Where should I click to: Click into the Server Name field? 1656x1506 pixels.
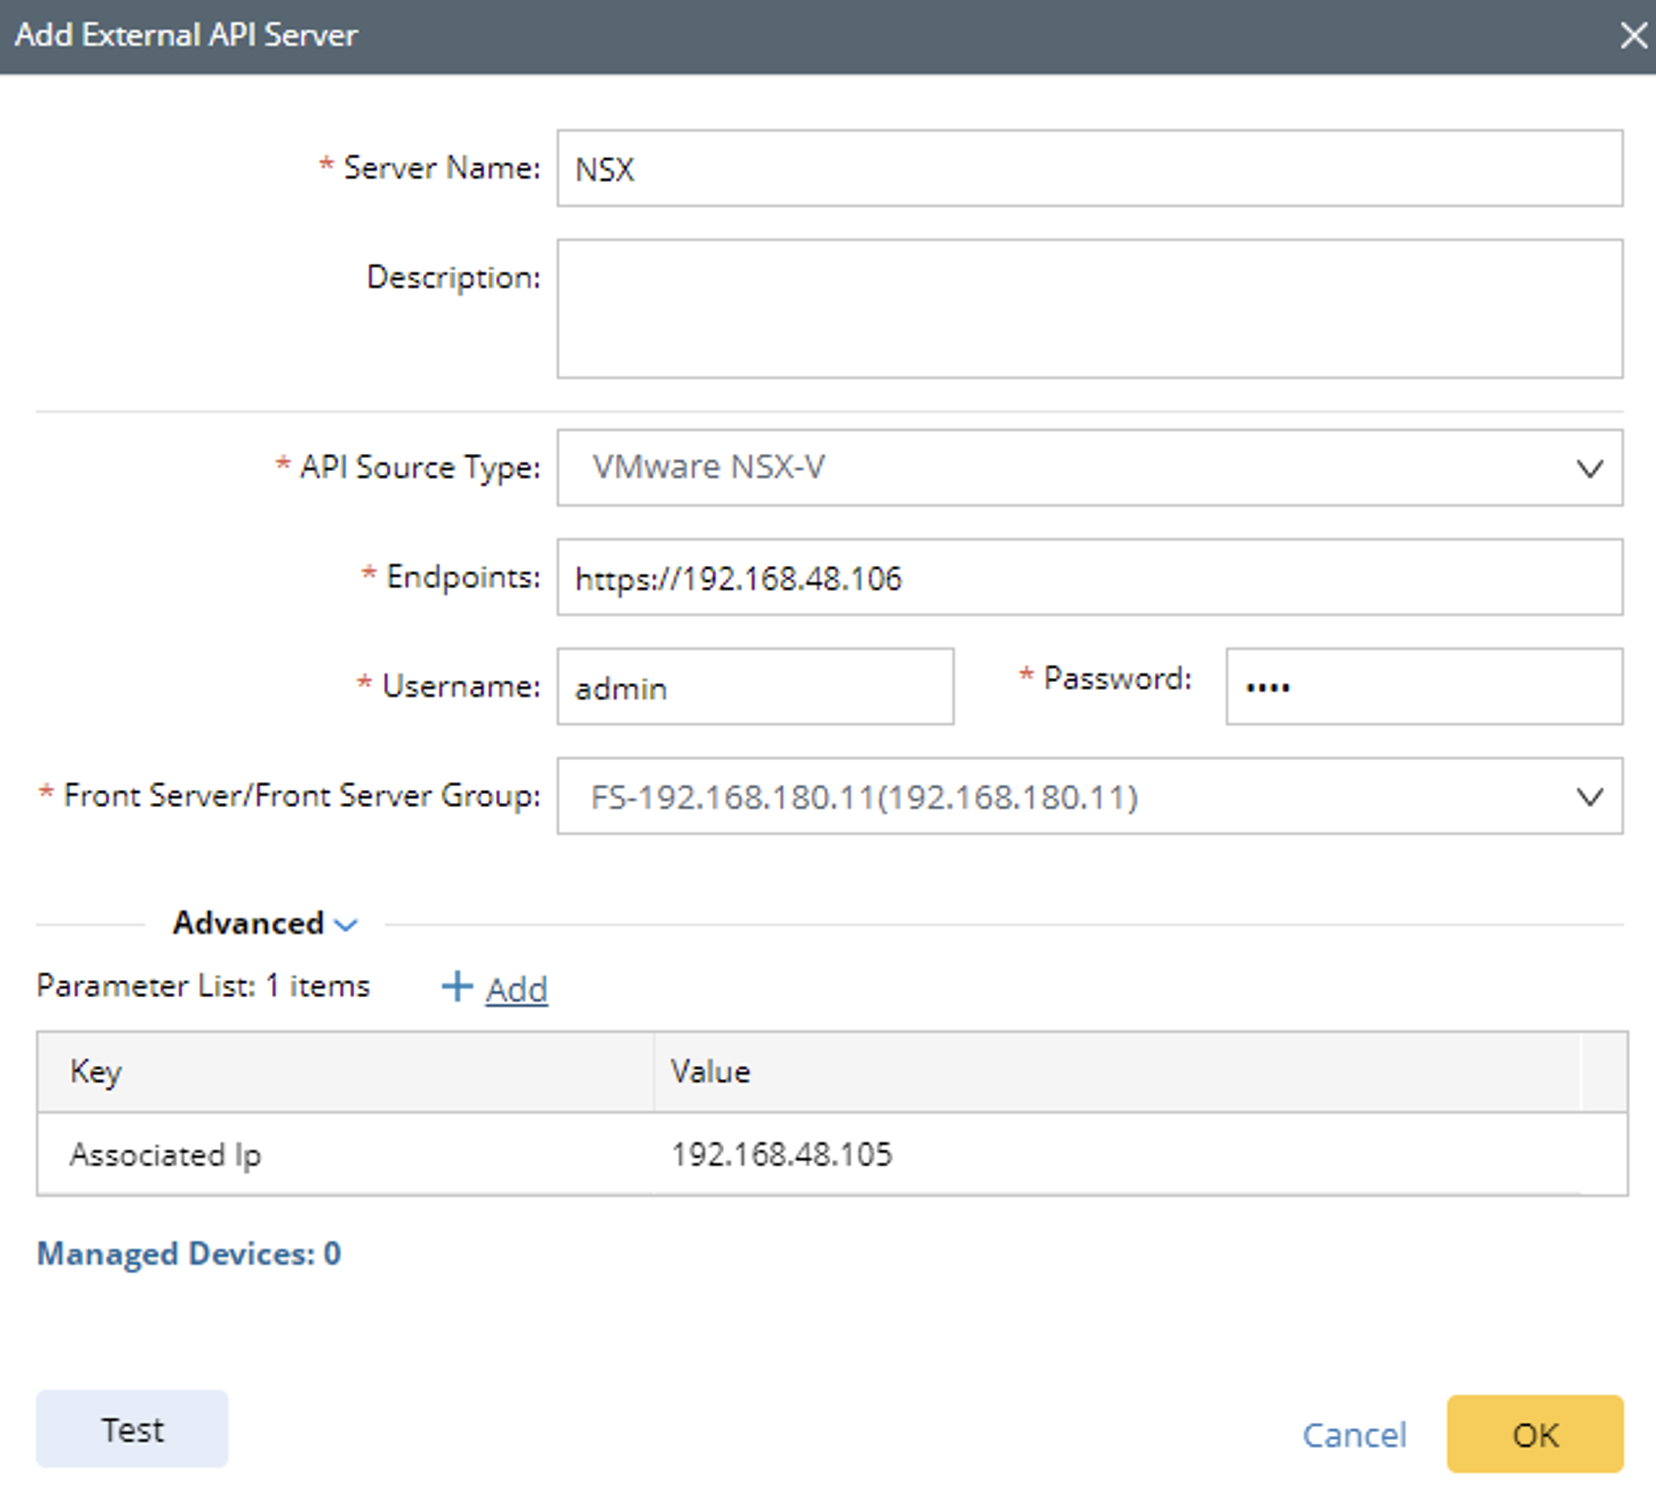pyautogui.click(x=1088, y=168)
